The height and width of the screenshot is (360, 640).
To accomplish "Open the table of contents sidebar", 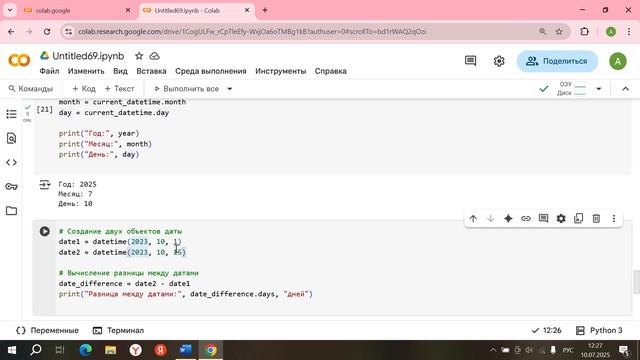I will point(11,114).
